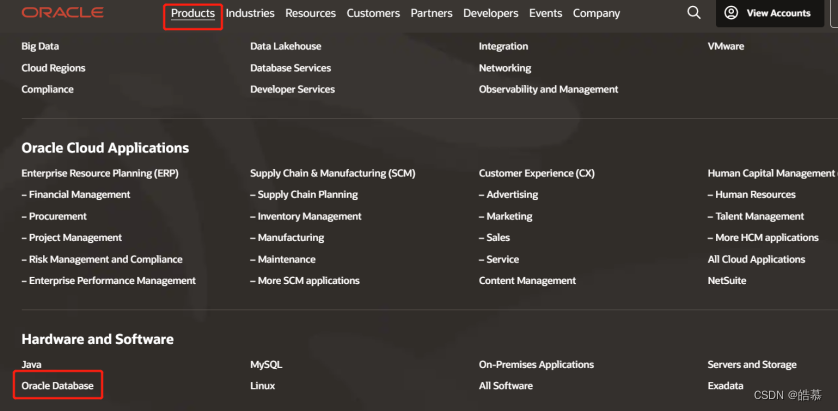Select Enterprise Performance Management

pyautogui.click(x=108, y=281)
